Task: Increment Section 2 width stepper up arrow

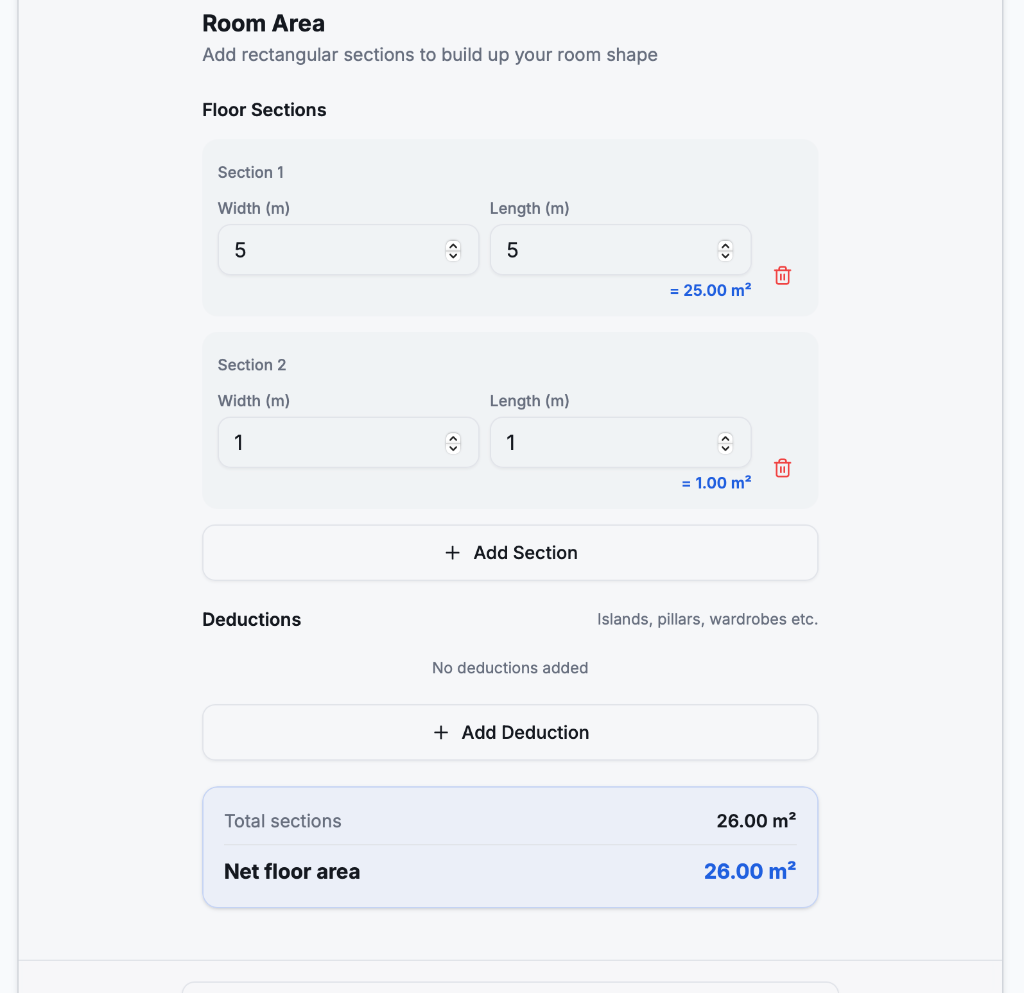Action: coord(453,438)
